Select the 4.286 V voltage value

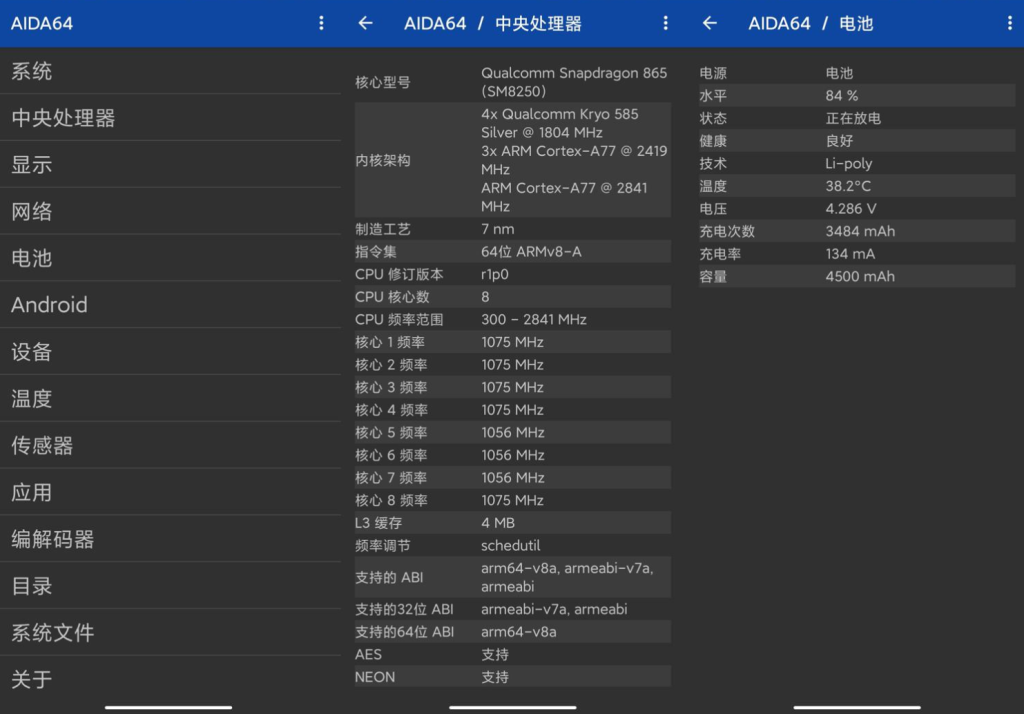pyautogui.click(x=850, y=209)
